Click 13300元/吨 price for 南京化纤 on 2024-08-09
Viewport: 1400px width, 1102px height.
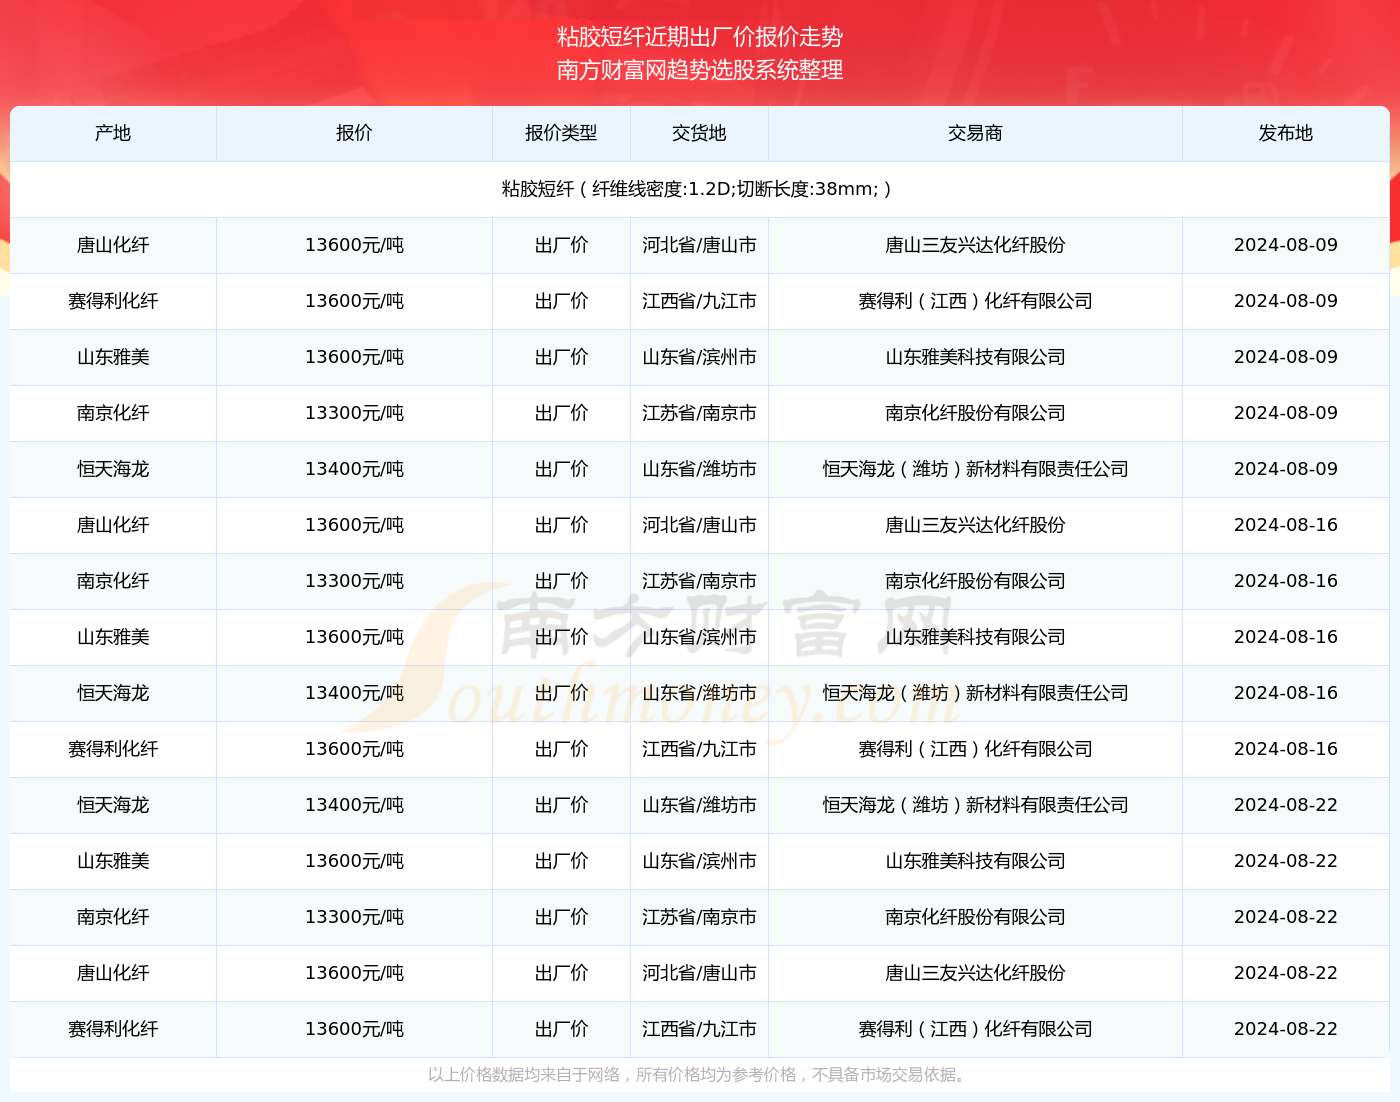point(354,413)
